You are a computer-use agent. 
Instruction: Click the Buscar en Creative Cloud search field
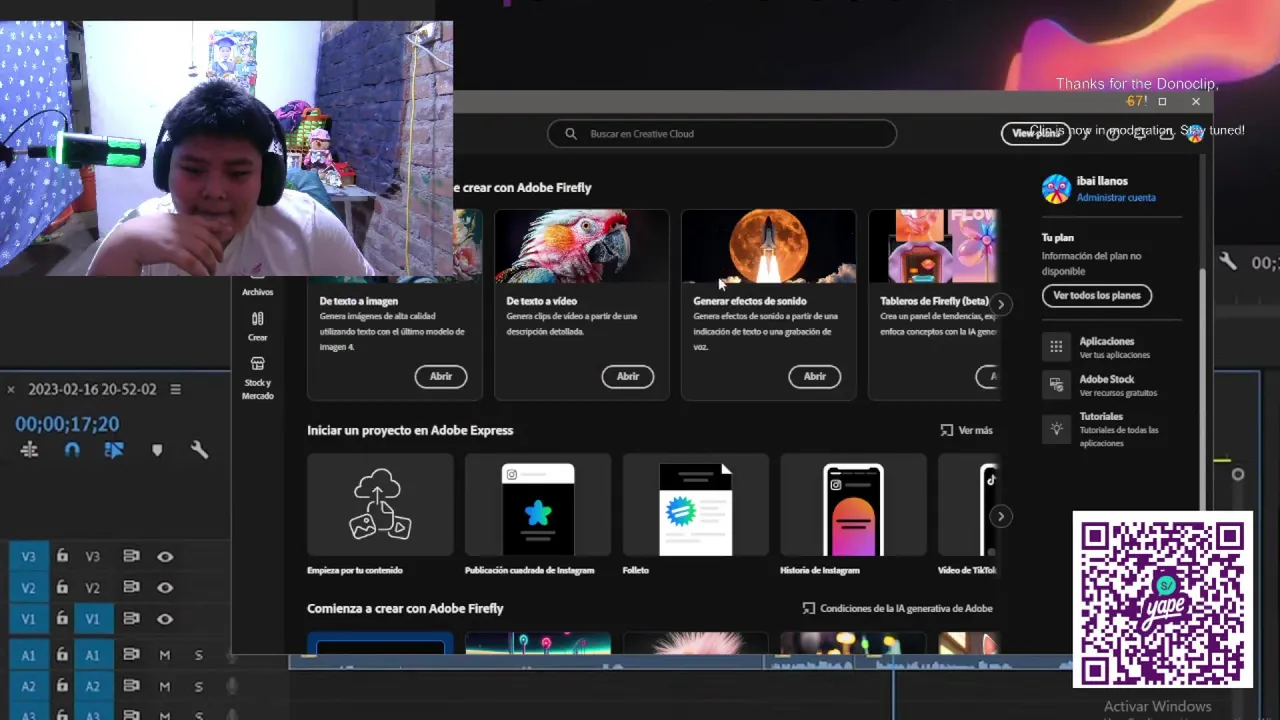721,133
